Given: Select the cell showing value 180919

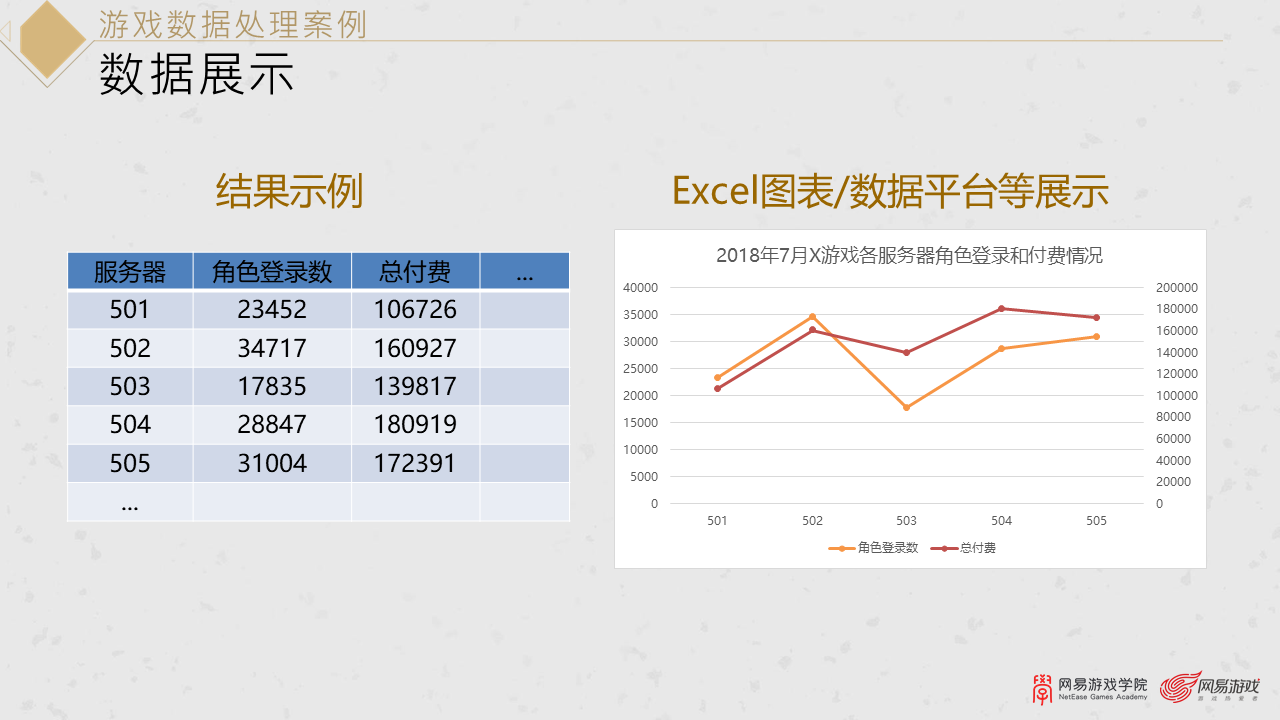Looking at the screenshot, I should click(415, 424).
